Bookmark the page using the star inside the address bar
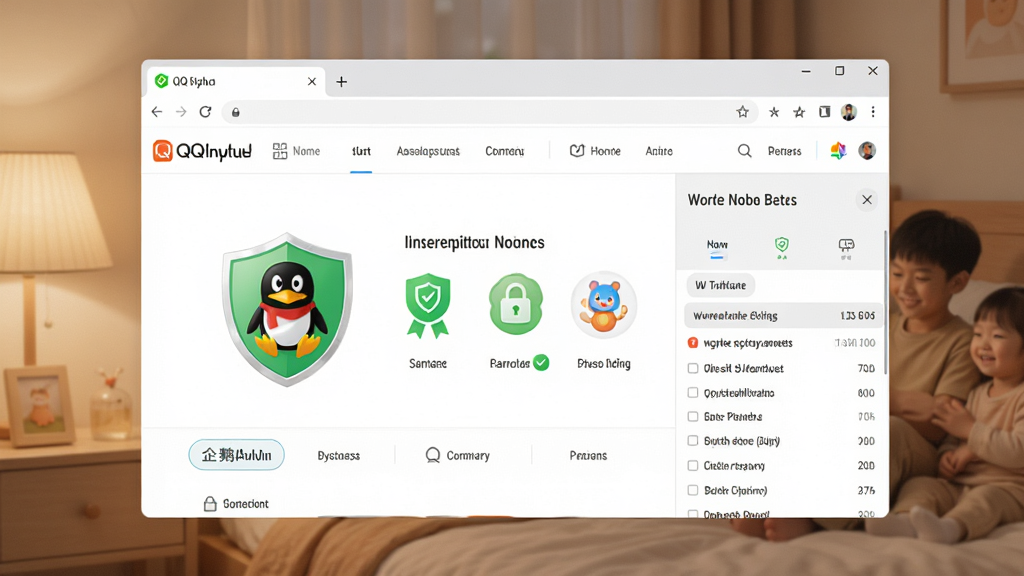Screen dimensions: 1024x576 coord(743,112)
